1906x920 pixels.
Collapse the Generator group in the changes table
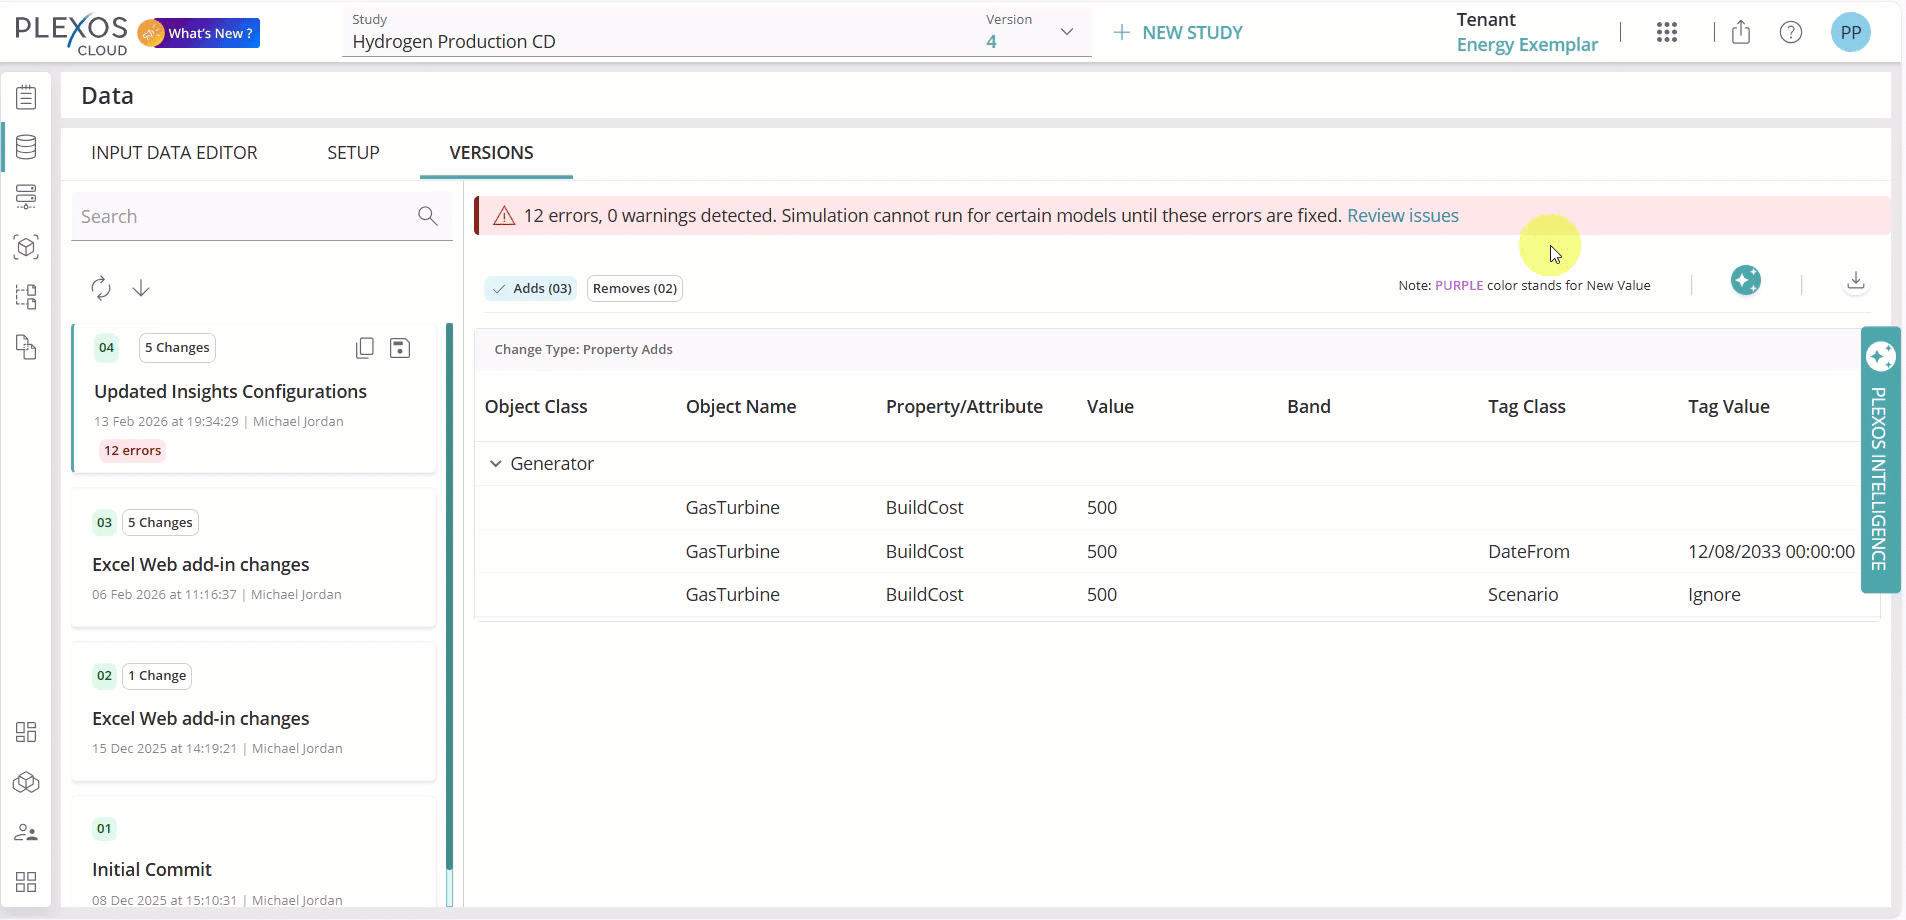497,463
